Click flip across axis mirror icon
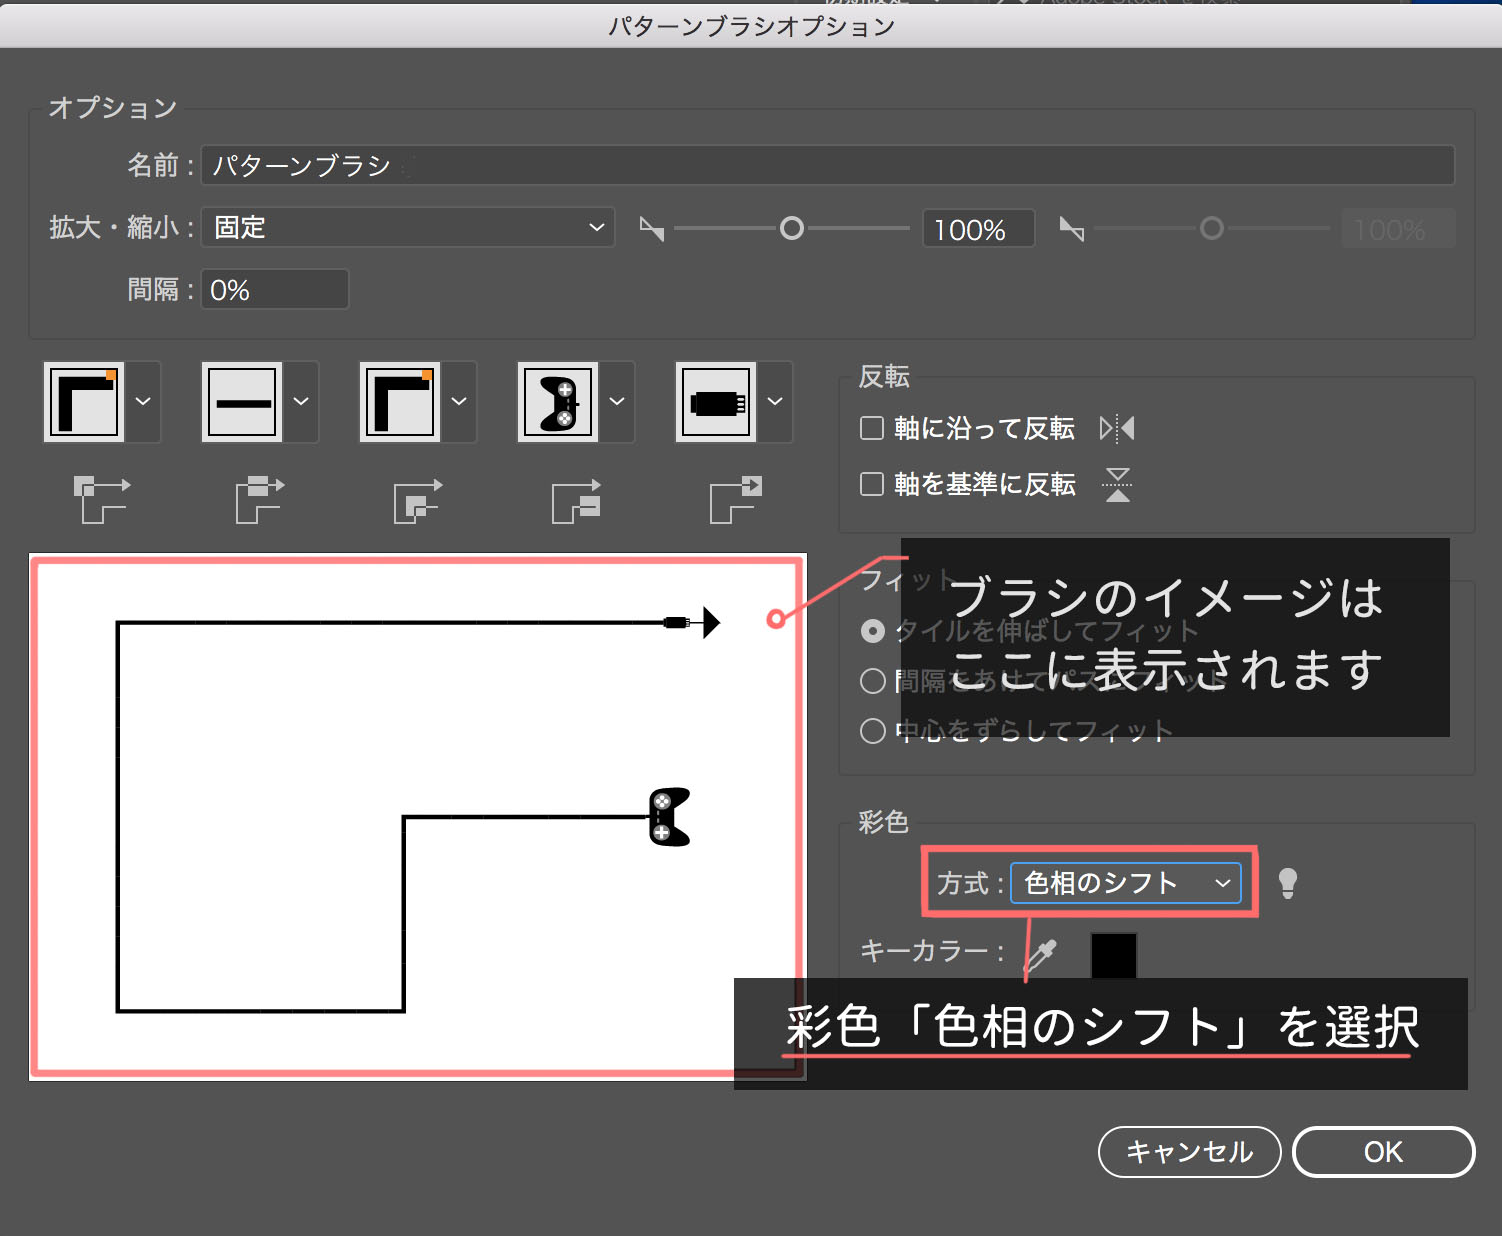This screenshot has height=1236, width=1502. click(1117, 485)
